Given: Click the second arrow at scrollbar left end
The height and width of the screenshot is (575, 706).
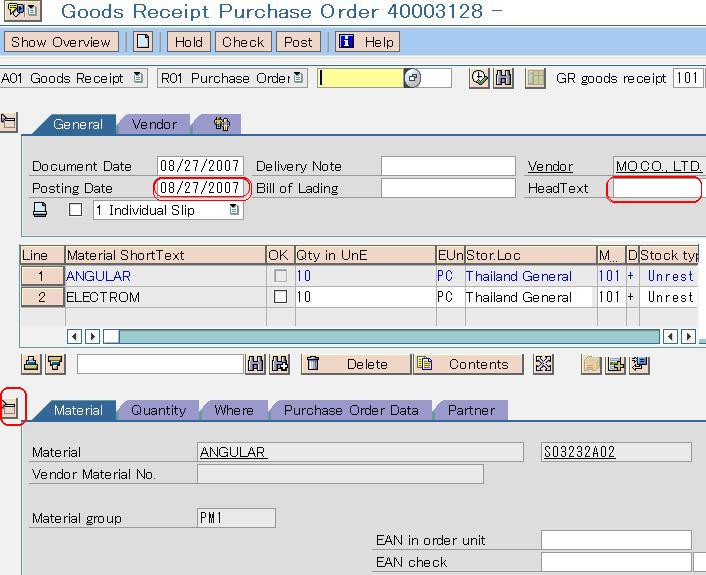Looking at the screenshot, I should pos(92,336).
